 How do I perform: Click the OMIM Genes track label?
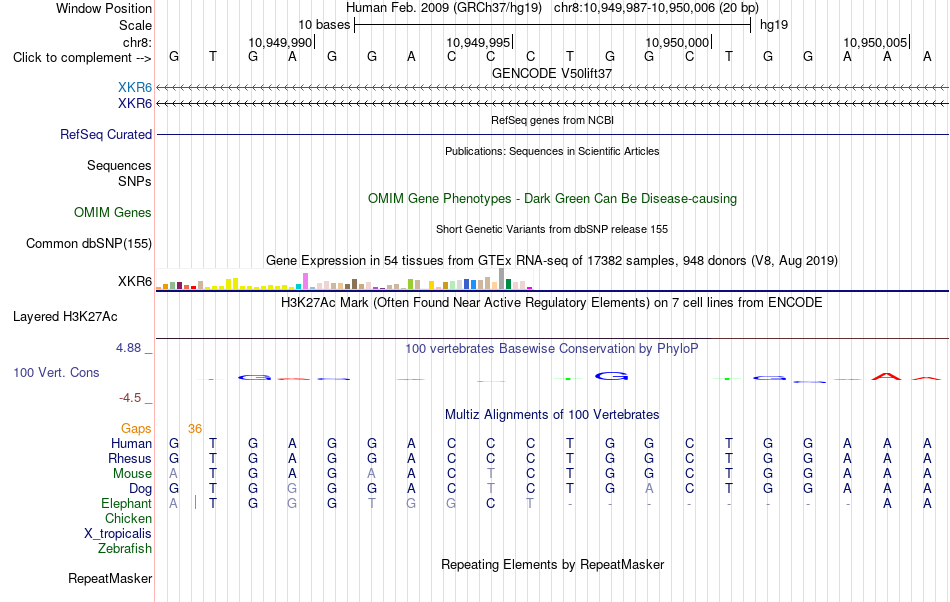coord(113,213)
